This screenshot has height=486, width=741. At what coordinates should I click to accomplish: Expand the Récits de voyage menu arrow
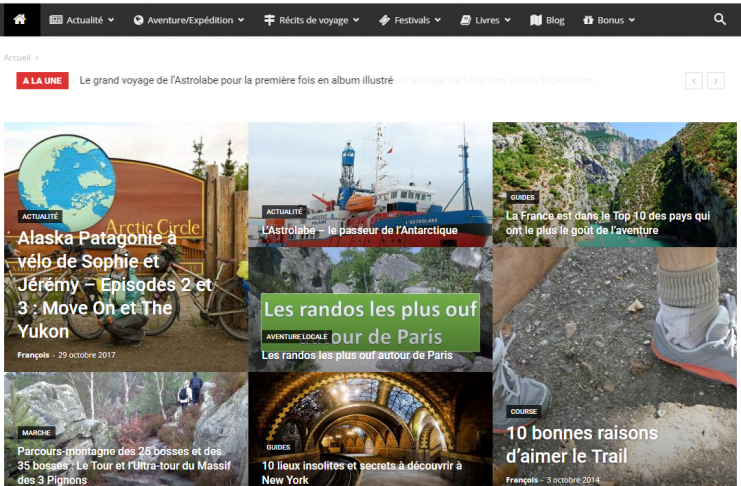(356, 20)
